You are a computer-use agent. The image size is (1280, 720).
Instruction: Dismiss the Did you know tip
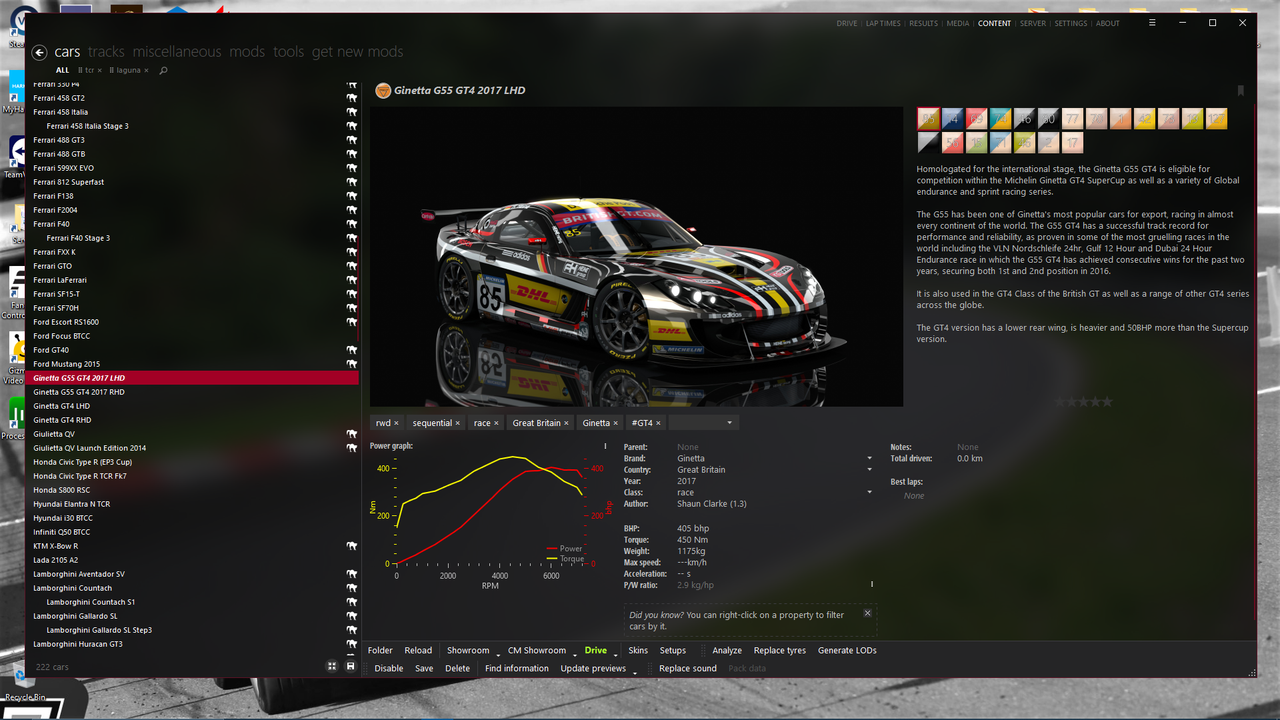[867, 613]
